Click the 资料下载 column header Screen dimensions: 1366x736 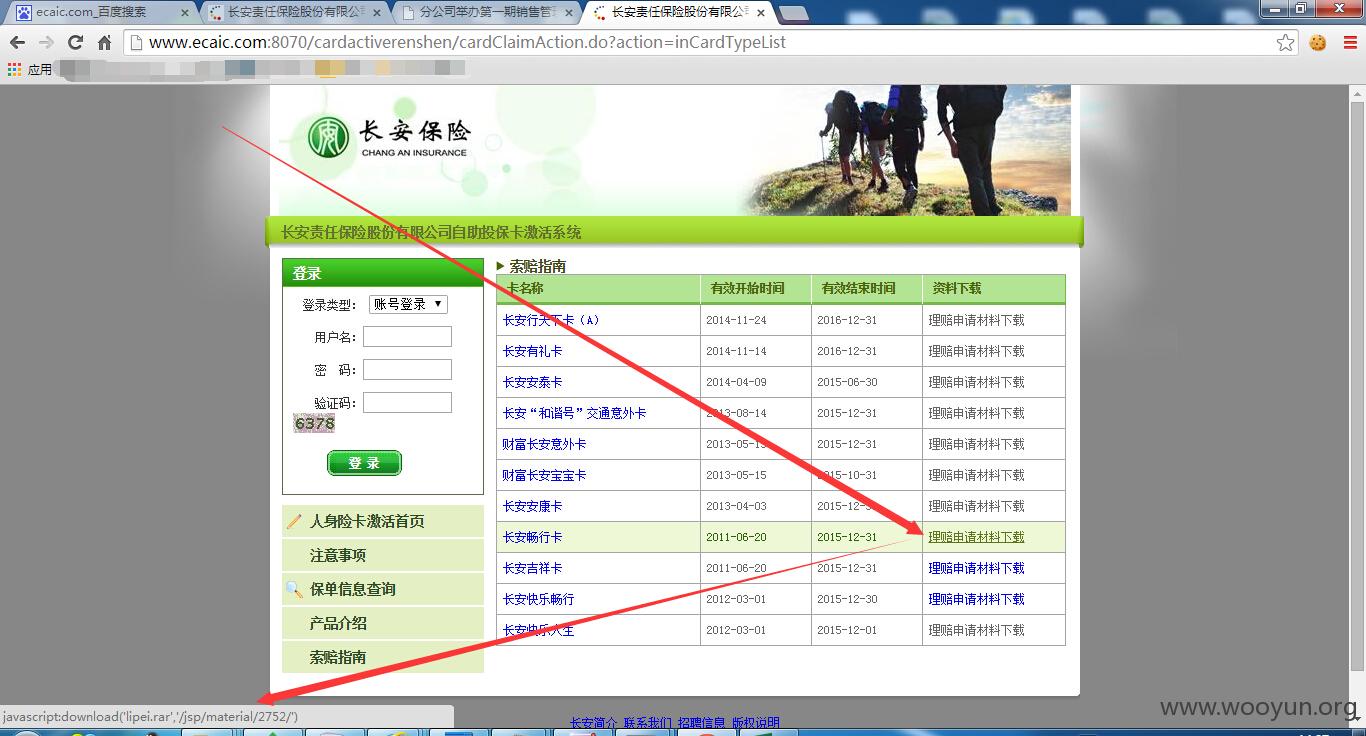957,288
